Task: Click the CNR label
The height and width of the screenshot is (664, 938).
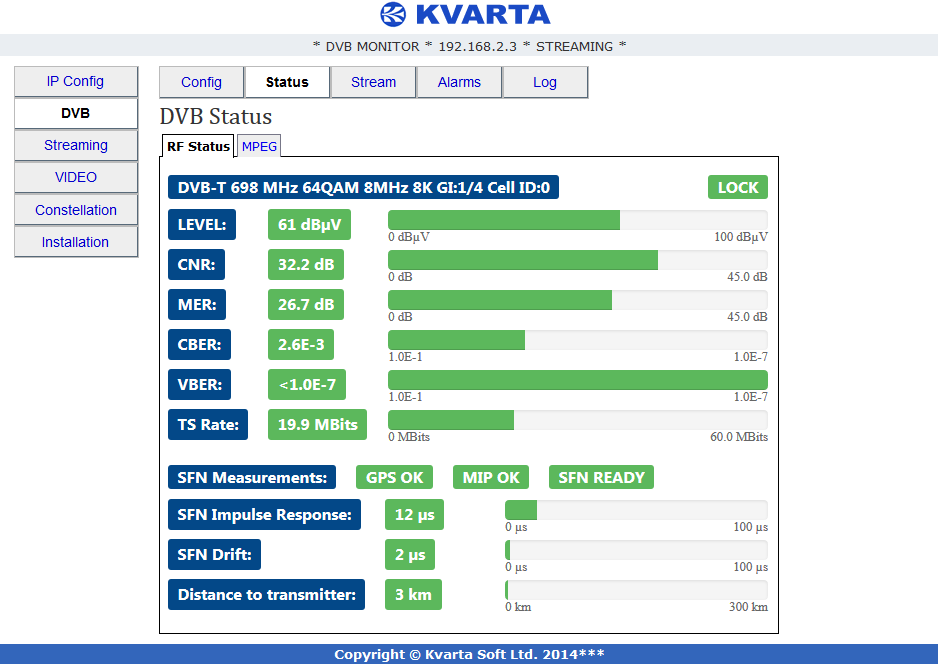Action: (196, 264)
